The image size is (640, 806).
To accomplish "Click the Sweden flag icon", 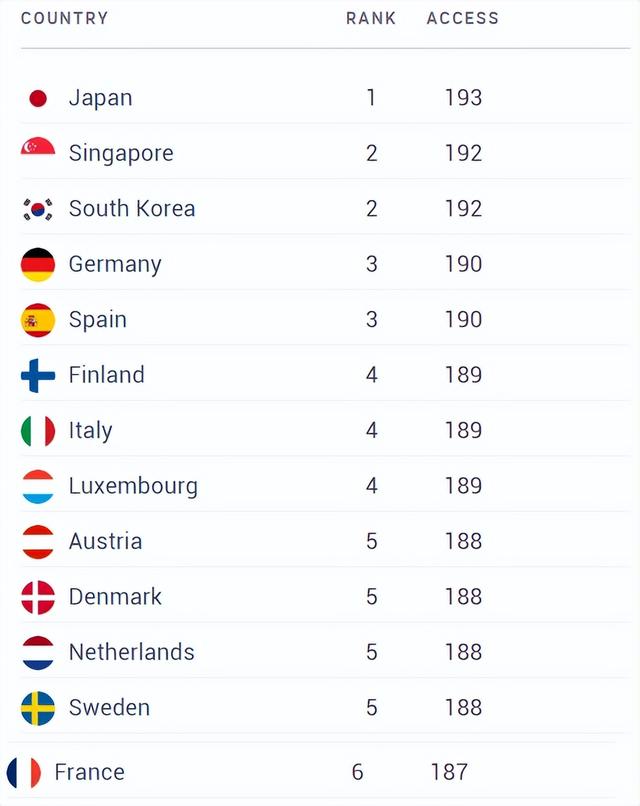I will pyautogui.click(x=38, y=708).
